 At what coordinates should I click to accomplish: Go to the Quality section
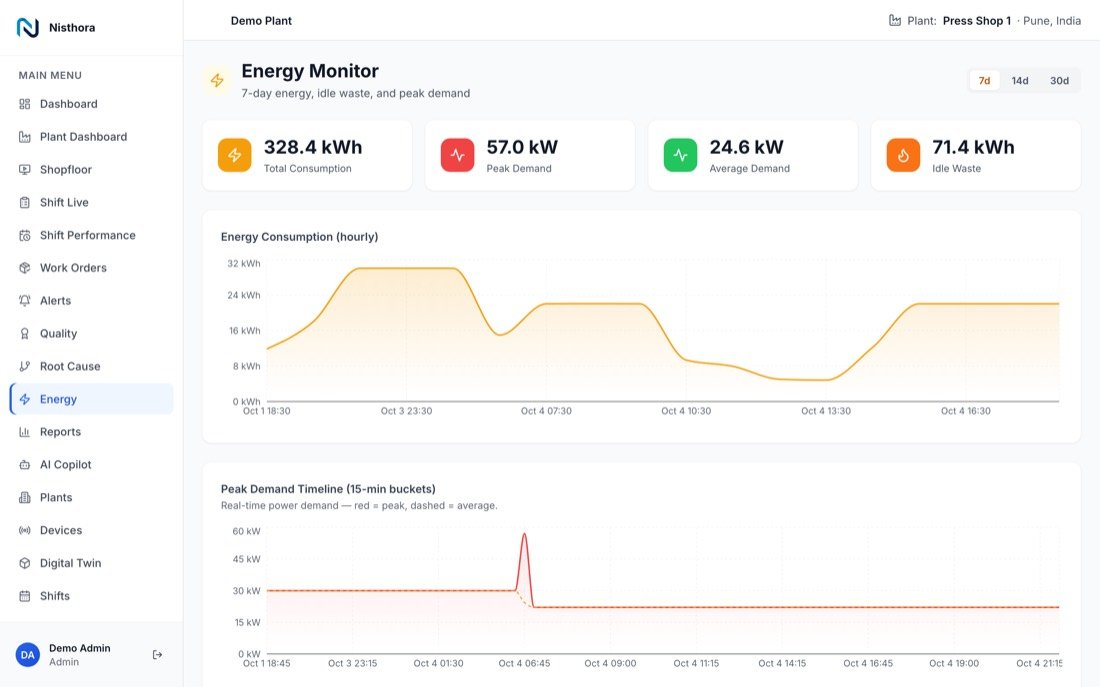coord(92,334)
